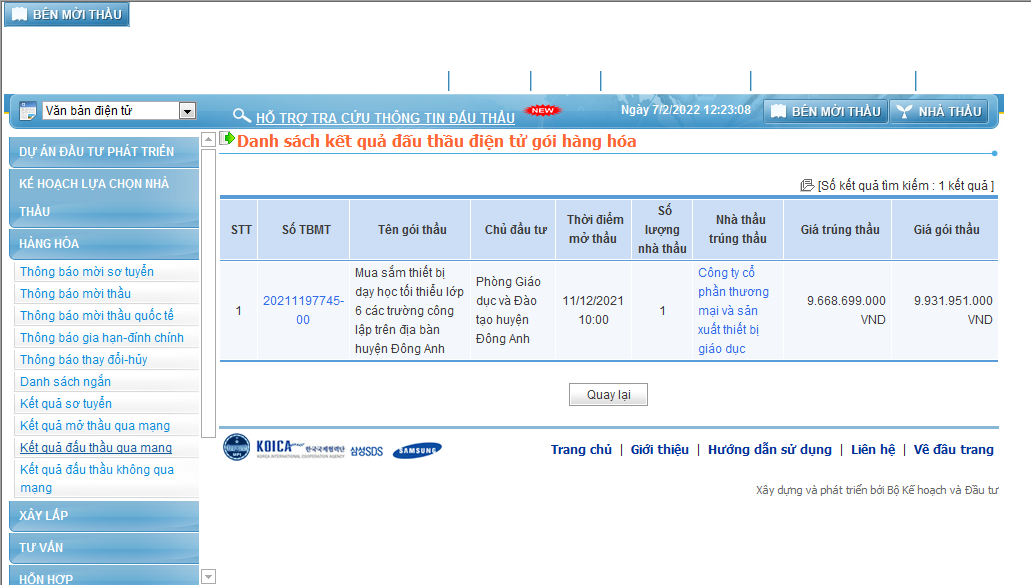This screenshot has height=585, width=1031.
Task: Expand the Xây lắp sidebar section
Action: [x=103, y=516]
